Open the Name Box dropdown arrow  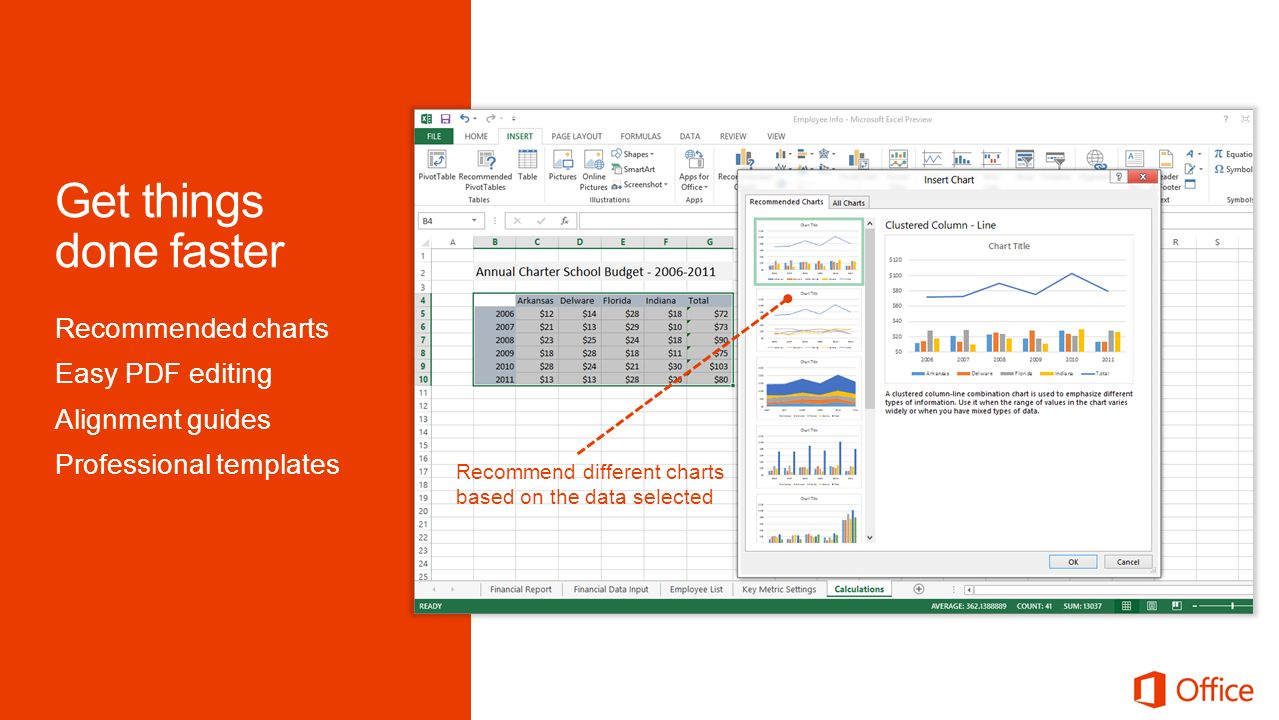[475, 220]
